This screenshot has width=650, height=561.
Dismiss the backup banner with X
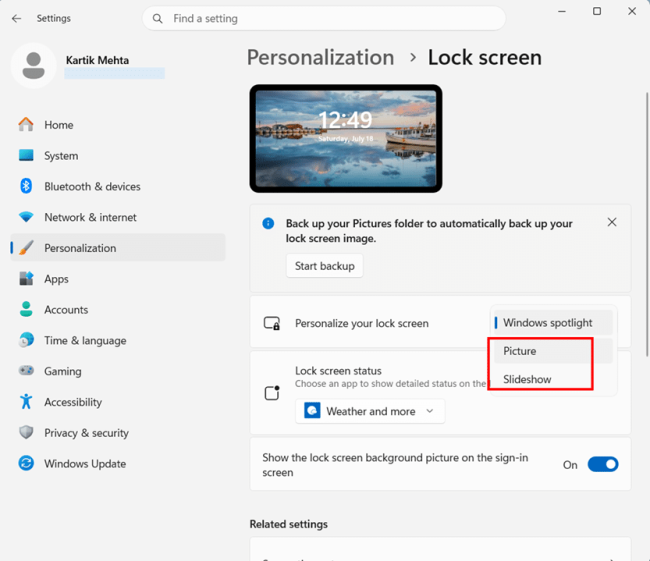pyautogui.click(x=612, y=222)
